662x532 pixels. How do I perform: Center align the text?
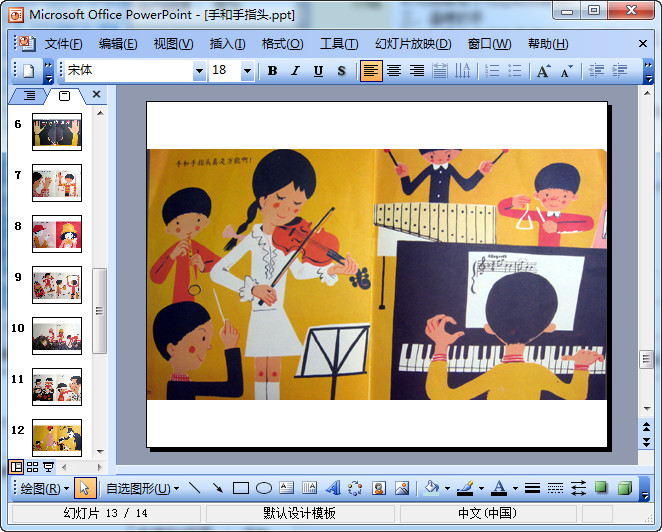[x=394, y=71]
